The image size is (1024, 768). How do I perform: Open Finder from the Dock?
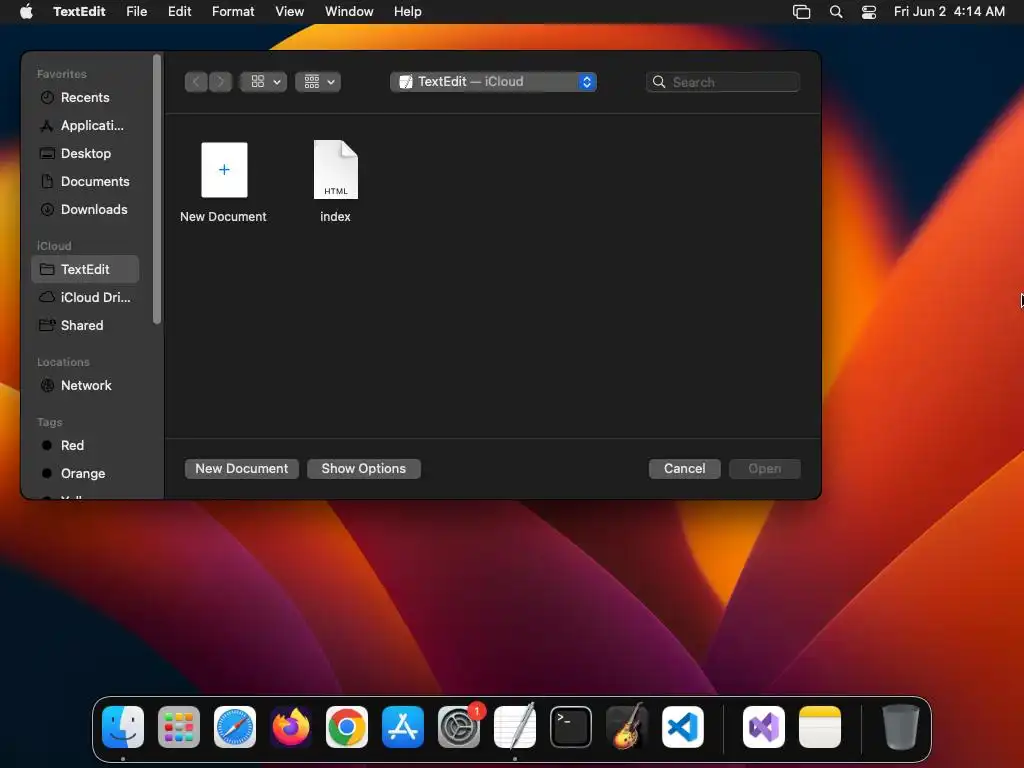[x=123, y=727]
